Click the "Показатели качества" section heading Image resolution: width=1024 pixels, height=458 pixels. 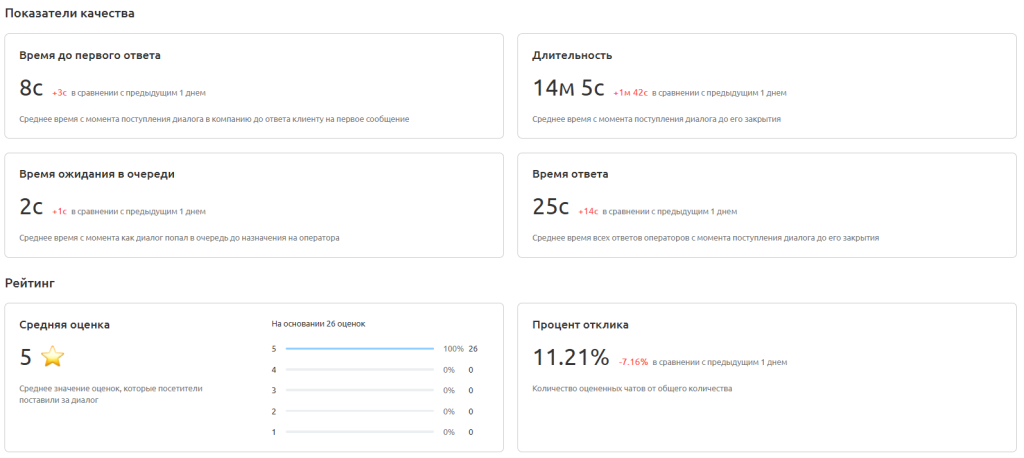tap(70, 14)
